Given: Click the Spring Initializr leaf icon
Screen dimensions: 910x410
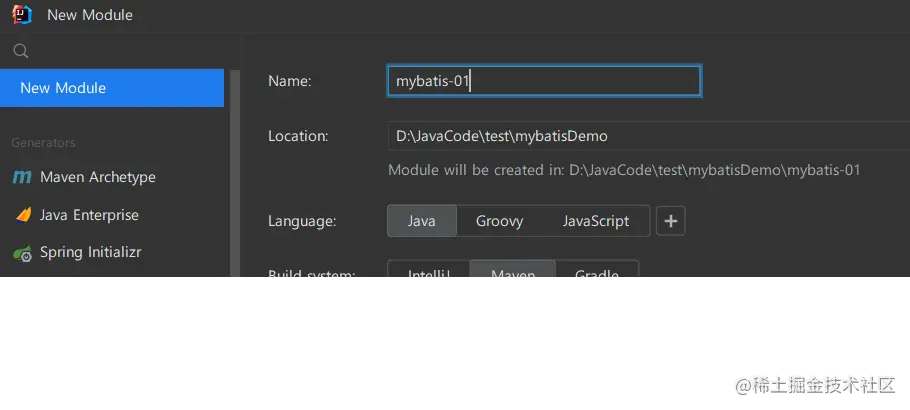Looking at the screenshot, I should pyautogui.click(x=23, y=253).
